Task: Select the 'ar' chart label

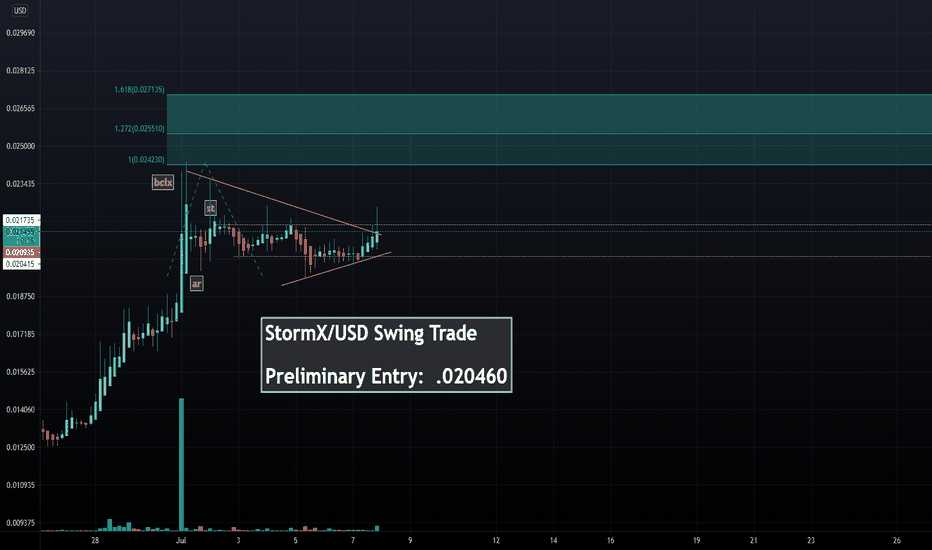Action: tap(197, 284)
